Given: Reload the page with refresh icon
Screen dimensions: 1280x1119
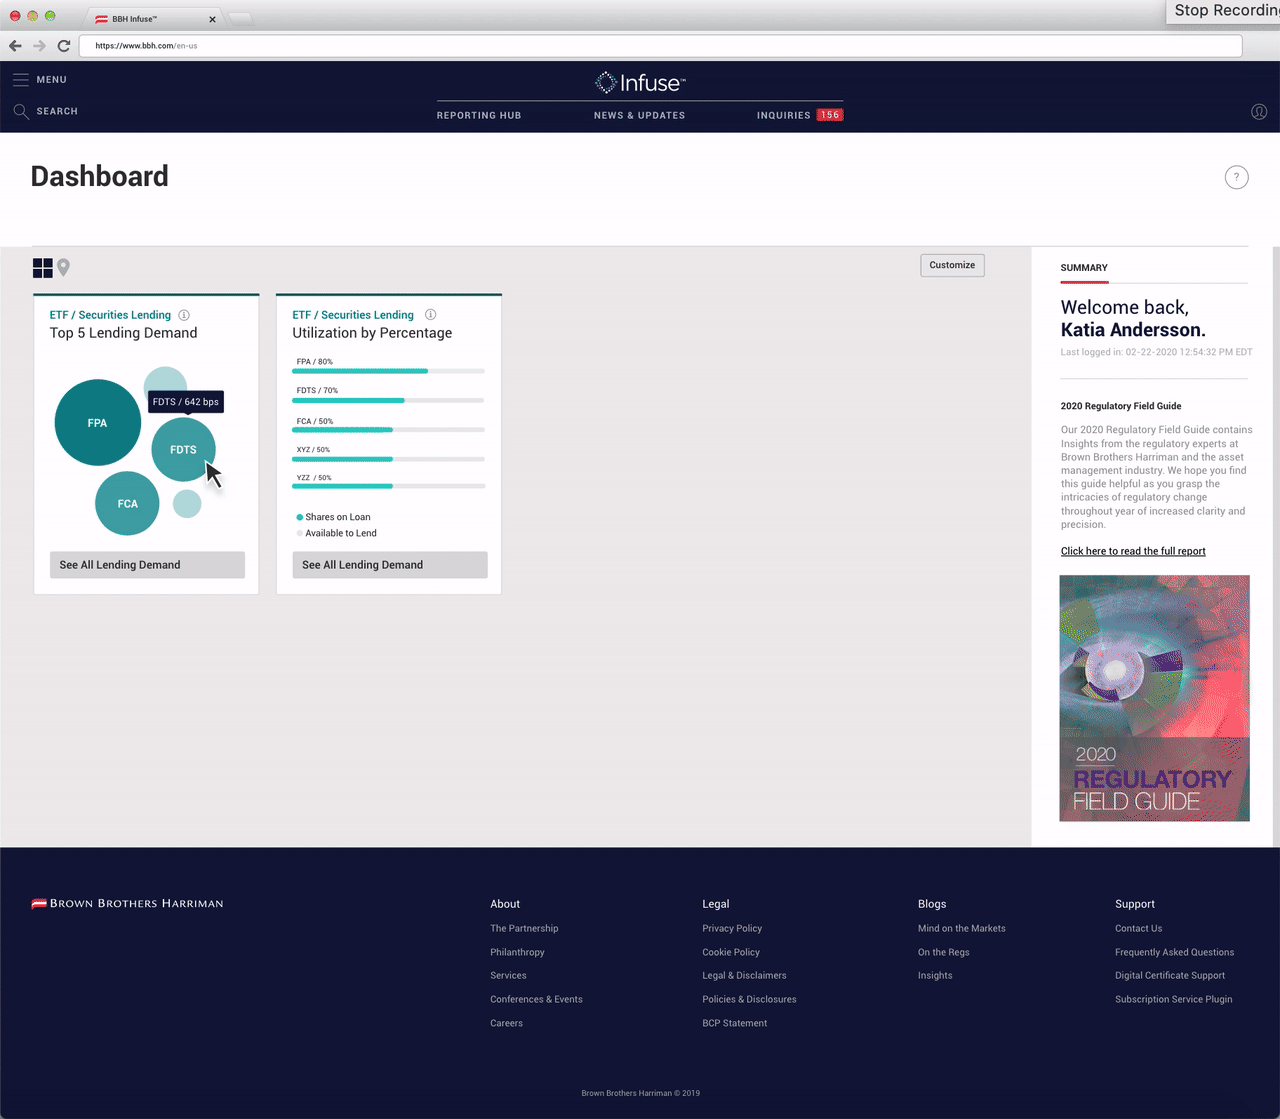Looking at the screenshot, I should (64, 46).
